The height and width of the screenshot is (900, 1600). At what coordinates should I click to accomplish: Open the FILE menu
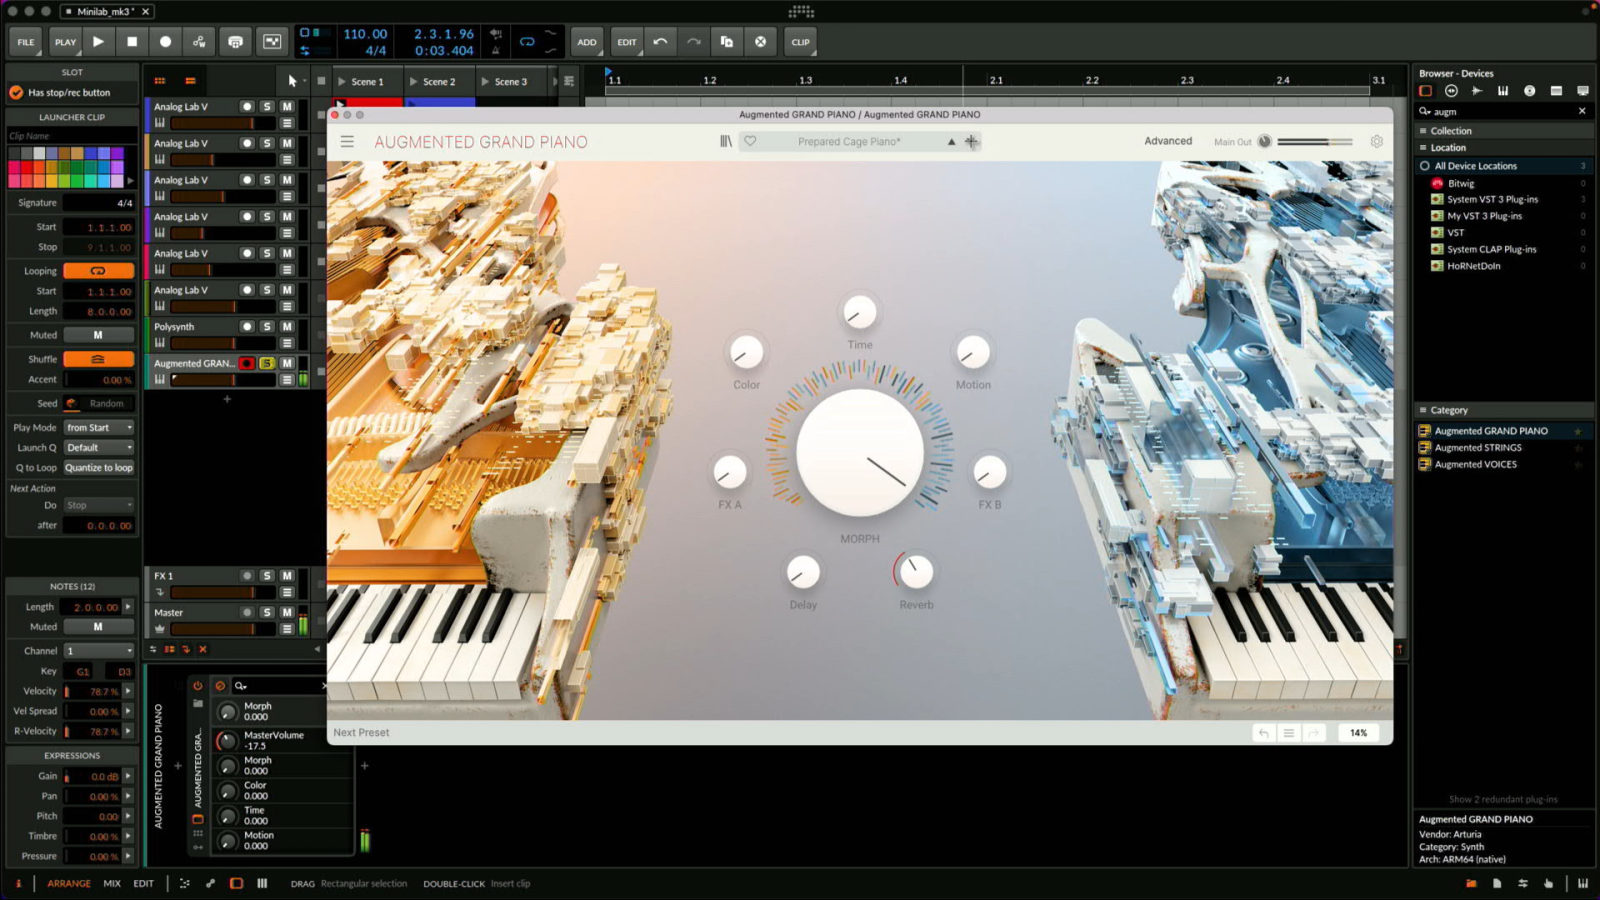[26, 42]
